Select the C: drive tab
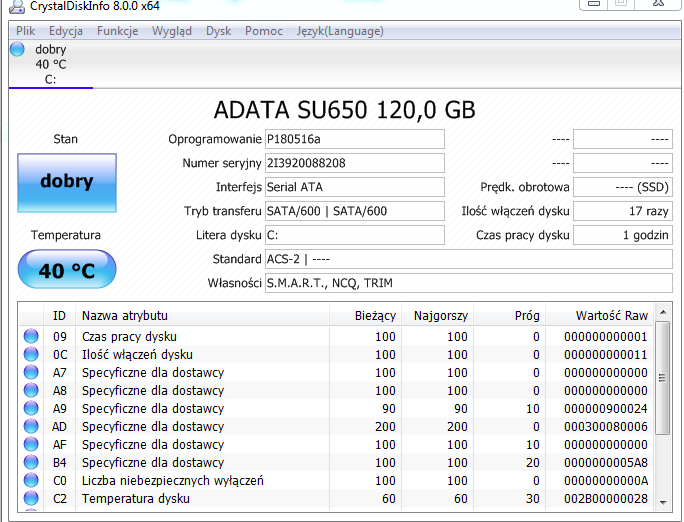This screenshot has height=522, width=684. (x=50, y=79)
